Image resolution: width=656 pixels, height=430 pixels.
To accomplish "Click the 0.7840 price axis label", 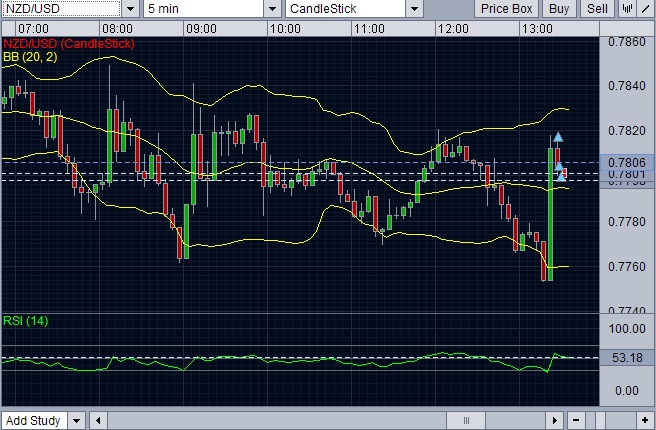I will (626, 86).
